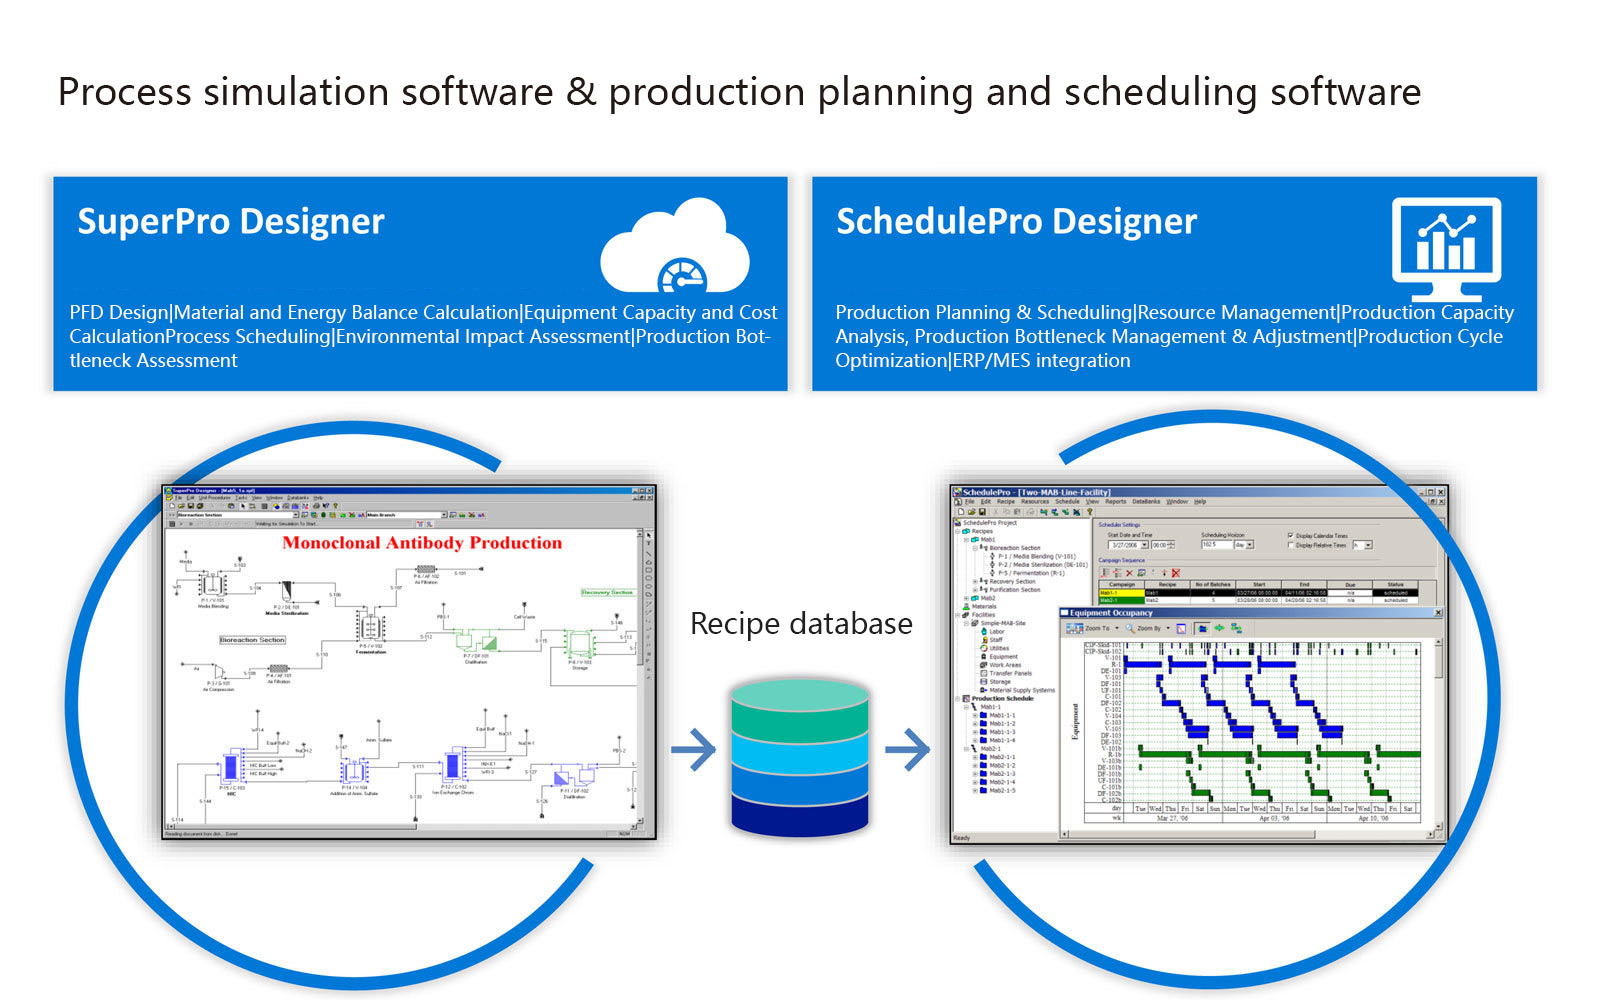
Task: Select Storage item in SchedulePro tree
Action: pyautogui.click(x=996, y=682)
